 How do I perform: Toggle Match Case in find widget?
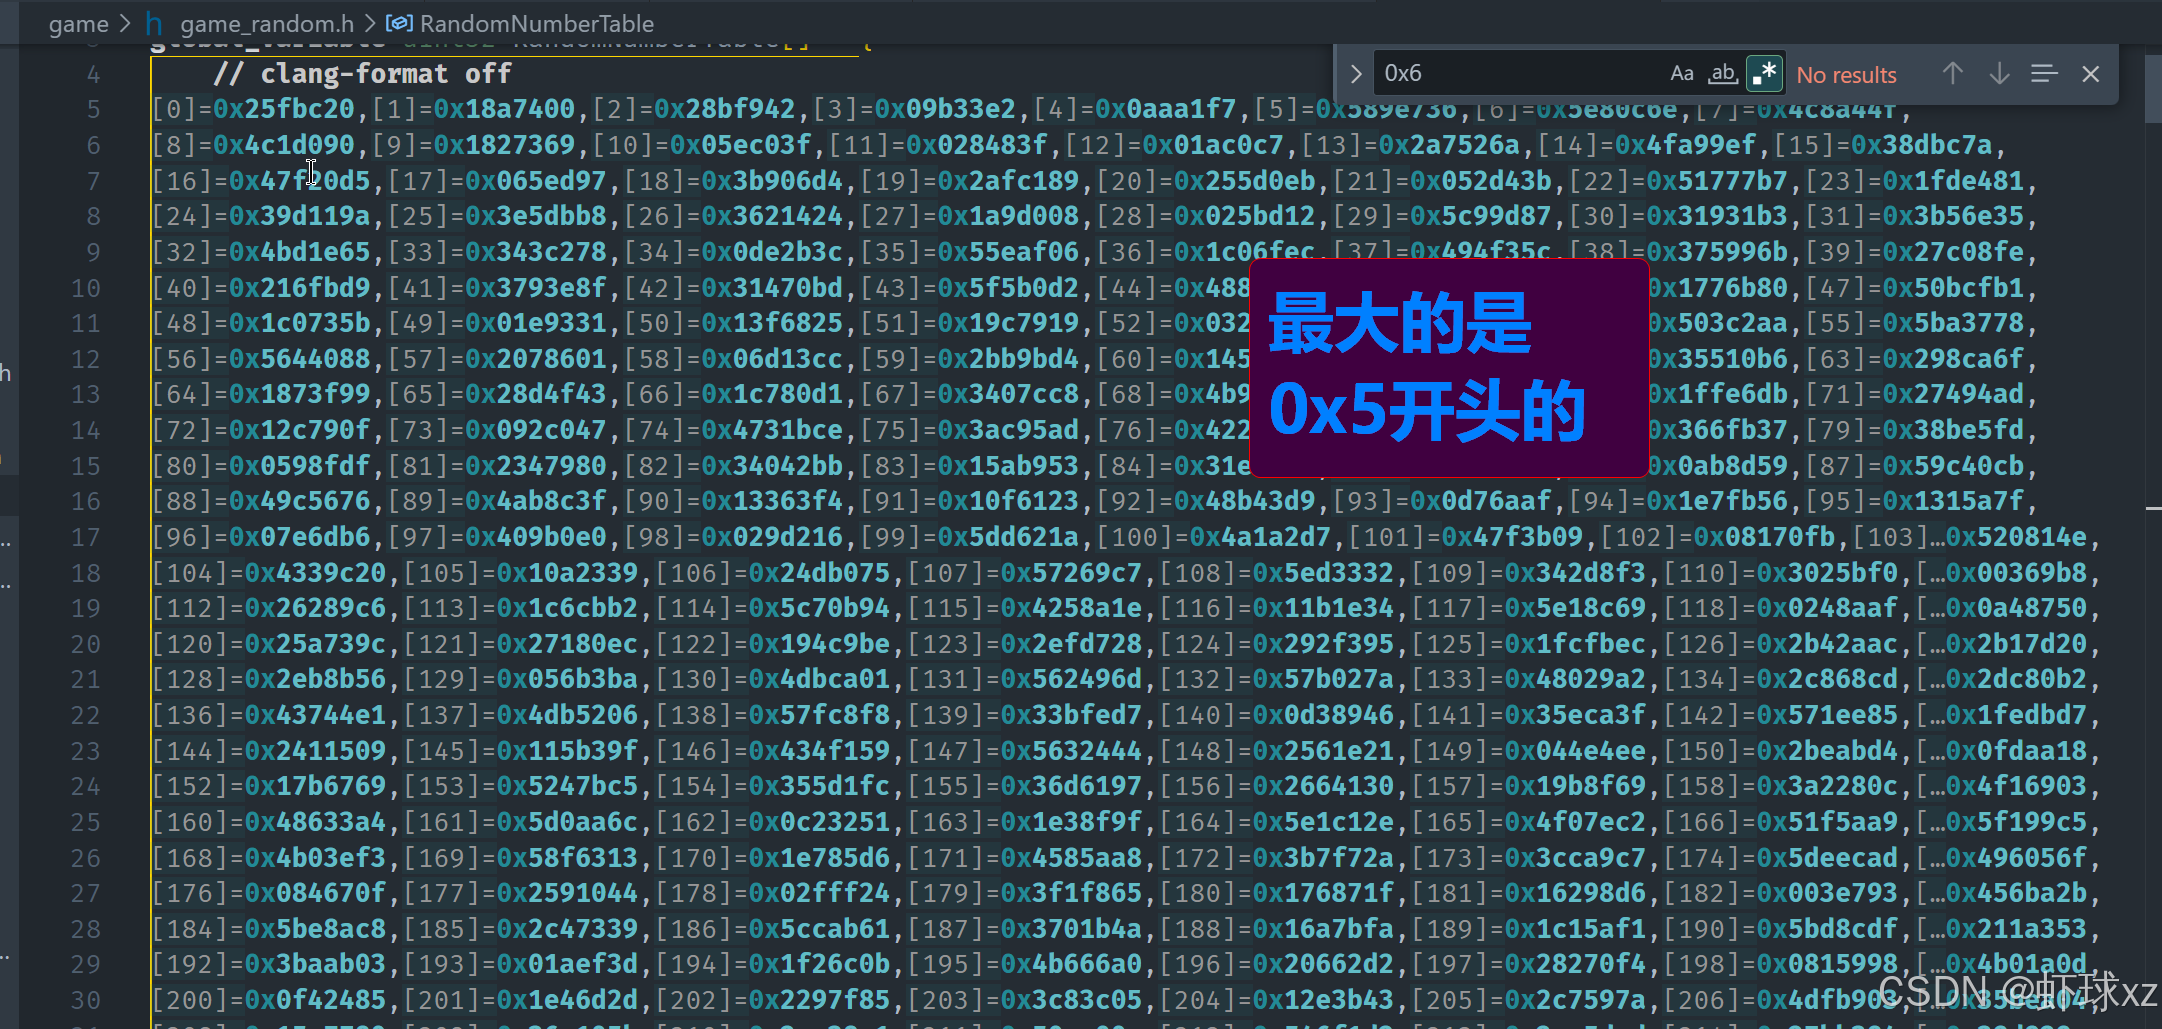click(x=1681, y=74)
